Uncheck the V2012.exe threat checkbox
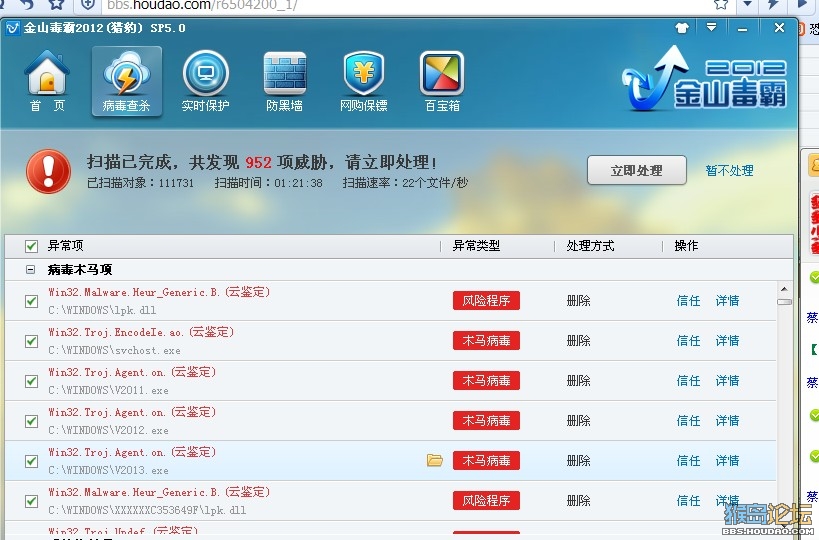Image resolution: width=819 pixels, height=540 pixels. [x=31, y=421]
